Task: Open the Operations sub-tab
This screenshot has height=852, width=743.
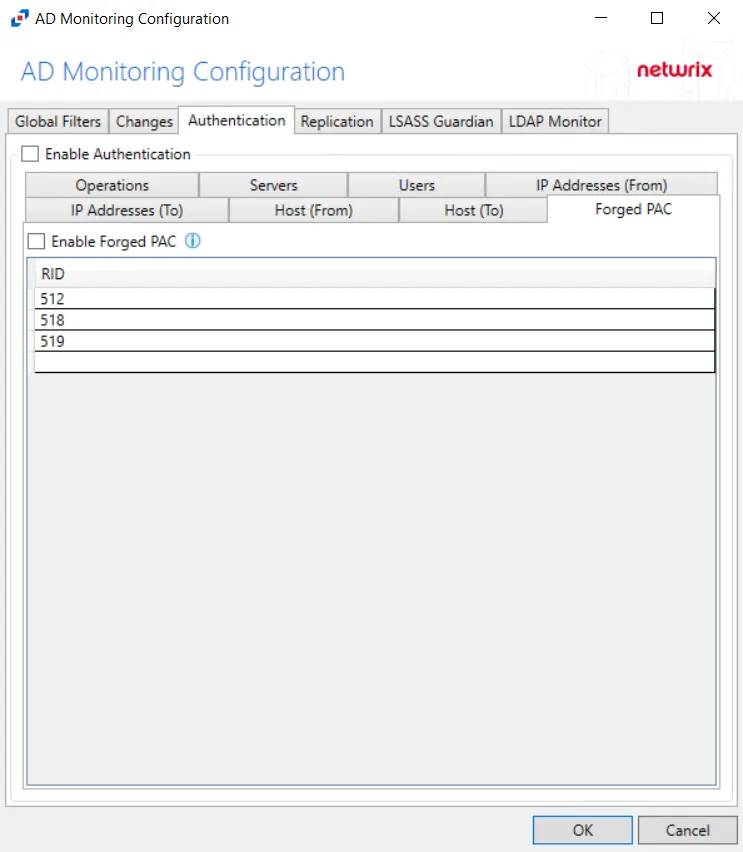Action: click(x=112, y=185)
